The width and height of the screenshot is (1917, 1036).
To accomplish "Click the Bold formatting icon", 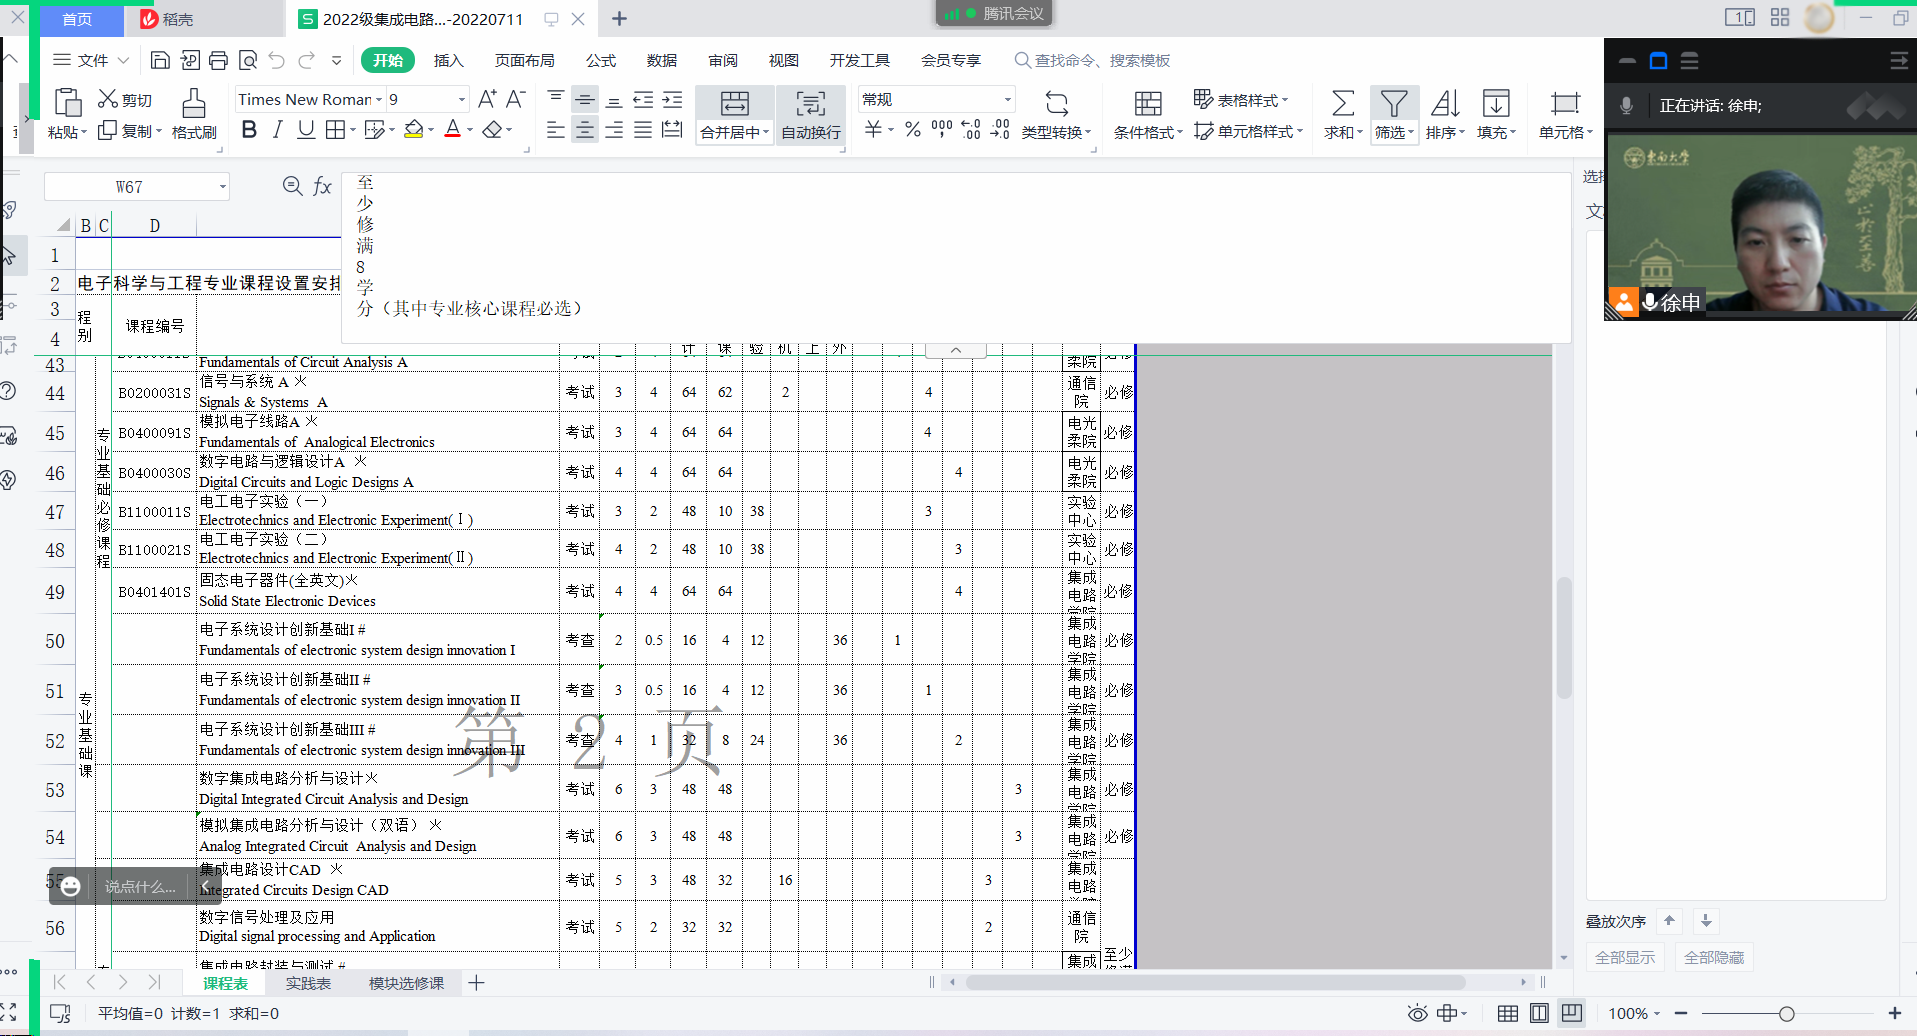I will [249, 130].
